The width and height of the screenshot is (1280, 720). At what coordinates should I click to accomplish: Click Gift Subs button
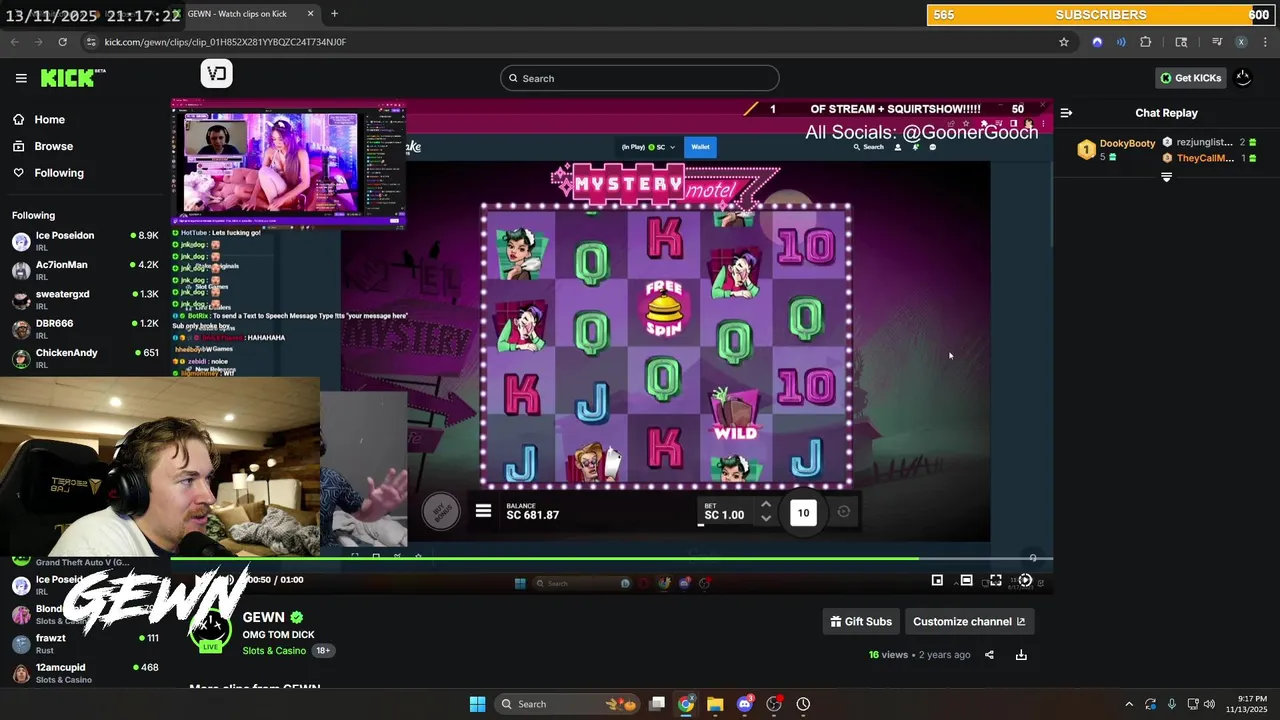[861, 621]
